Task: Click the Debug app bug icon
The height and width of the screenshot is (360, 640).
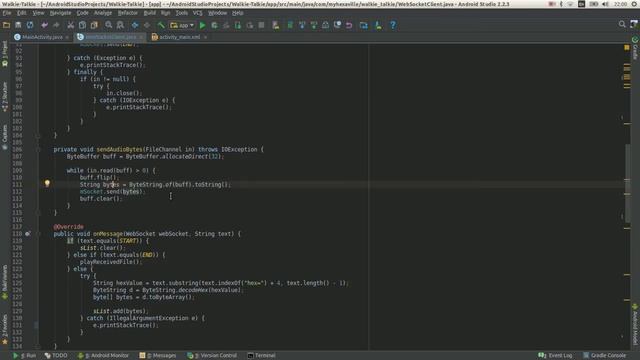Action: coord(214,25)
